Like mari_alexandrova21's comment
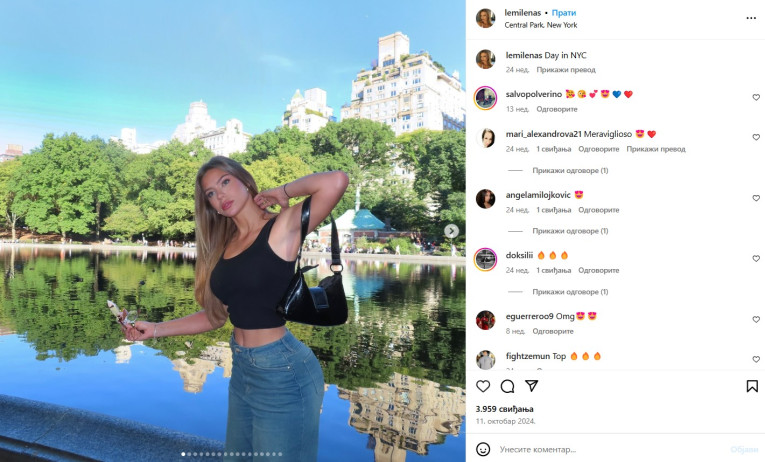This screenshot has width=765, height=462. (x=756, y=137)
